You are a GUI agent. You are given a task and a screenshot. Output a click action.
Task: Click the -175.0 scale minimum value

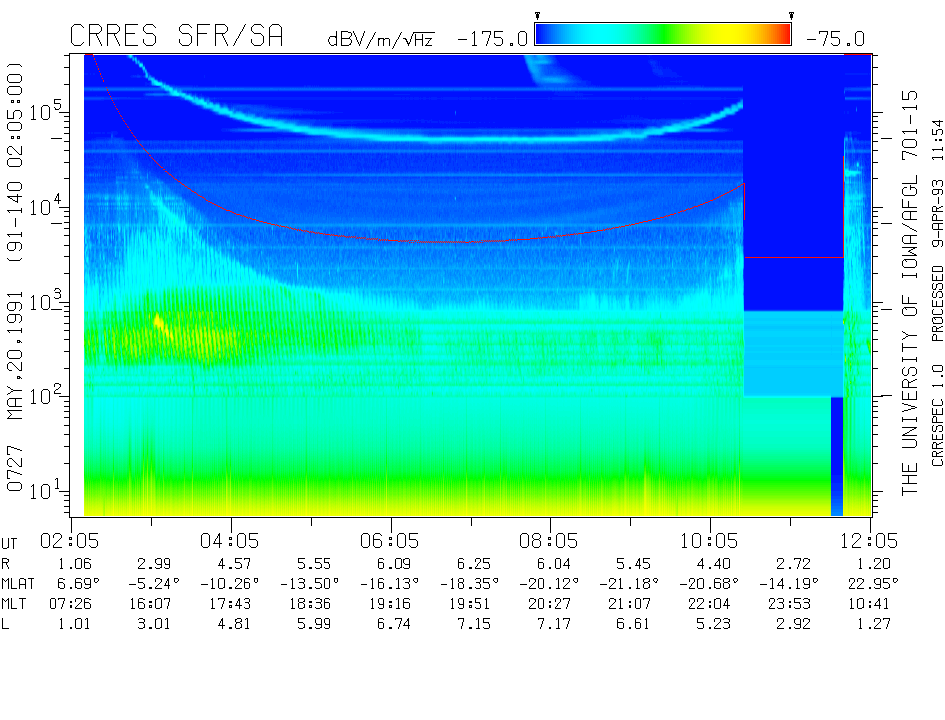point(492,40)
